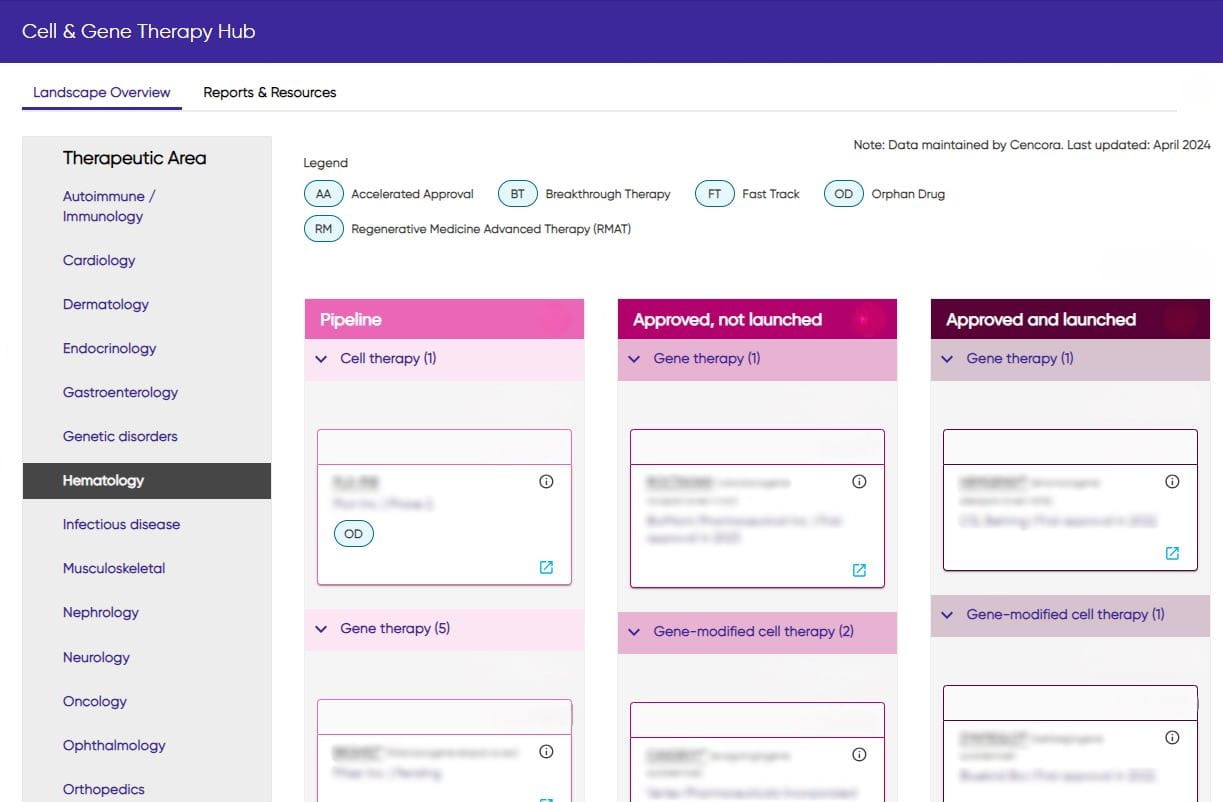Image resolution: width=1223 pixels, height=802 pixels.
Task: Click info icon on Approved and launched gene therapy card
Action: pyautogui.click(x=1172, y=481)
